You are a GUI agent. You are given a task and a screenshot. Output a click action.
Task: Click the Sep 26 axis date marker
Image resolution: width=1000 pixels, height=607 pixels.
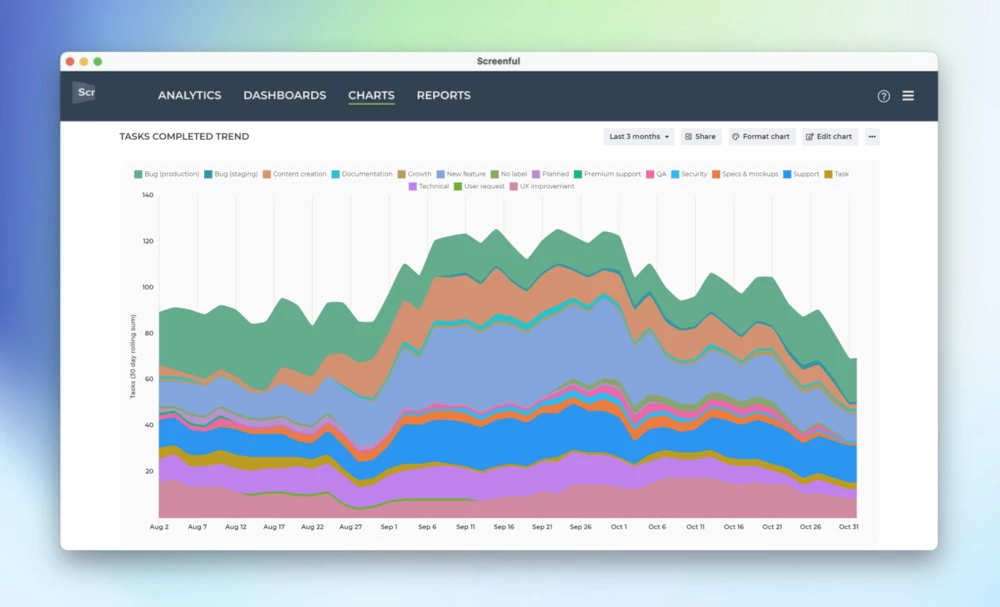(580, 527)
